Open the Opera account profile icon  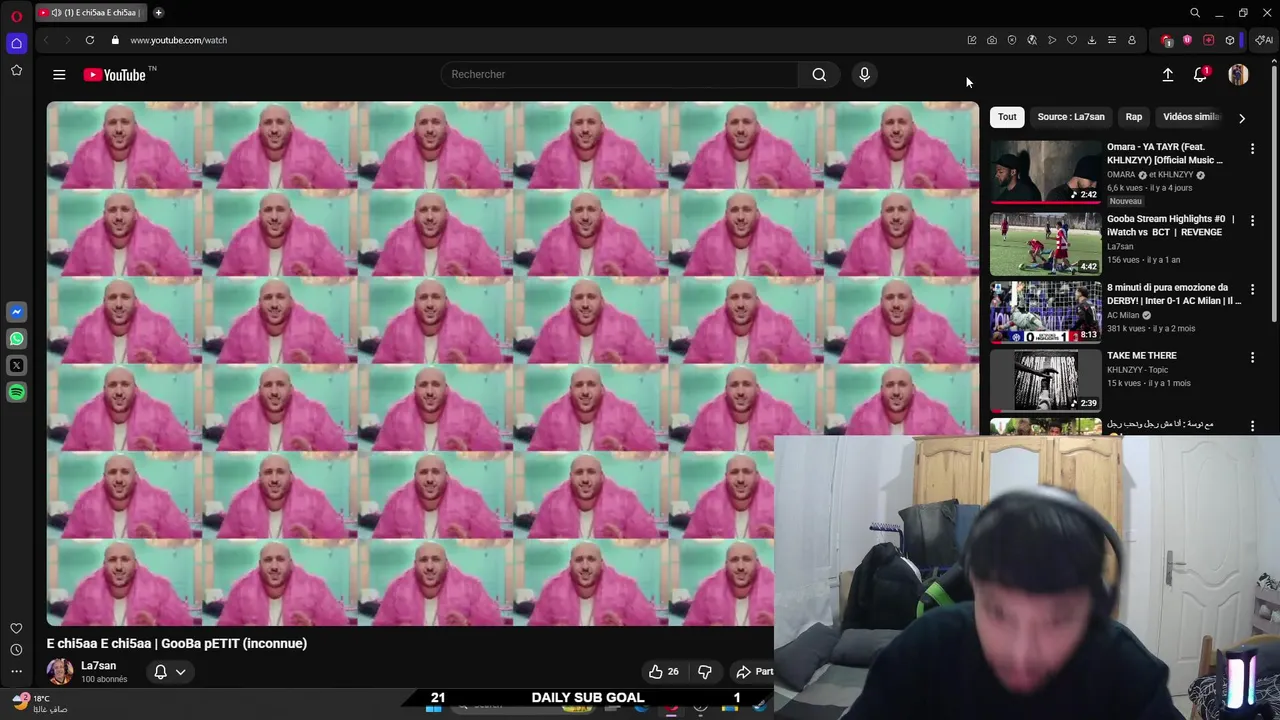pyautogui.click(x=1131, y=40)
